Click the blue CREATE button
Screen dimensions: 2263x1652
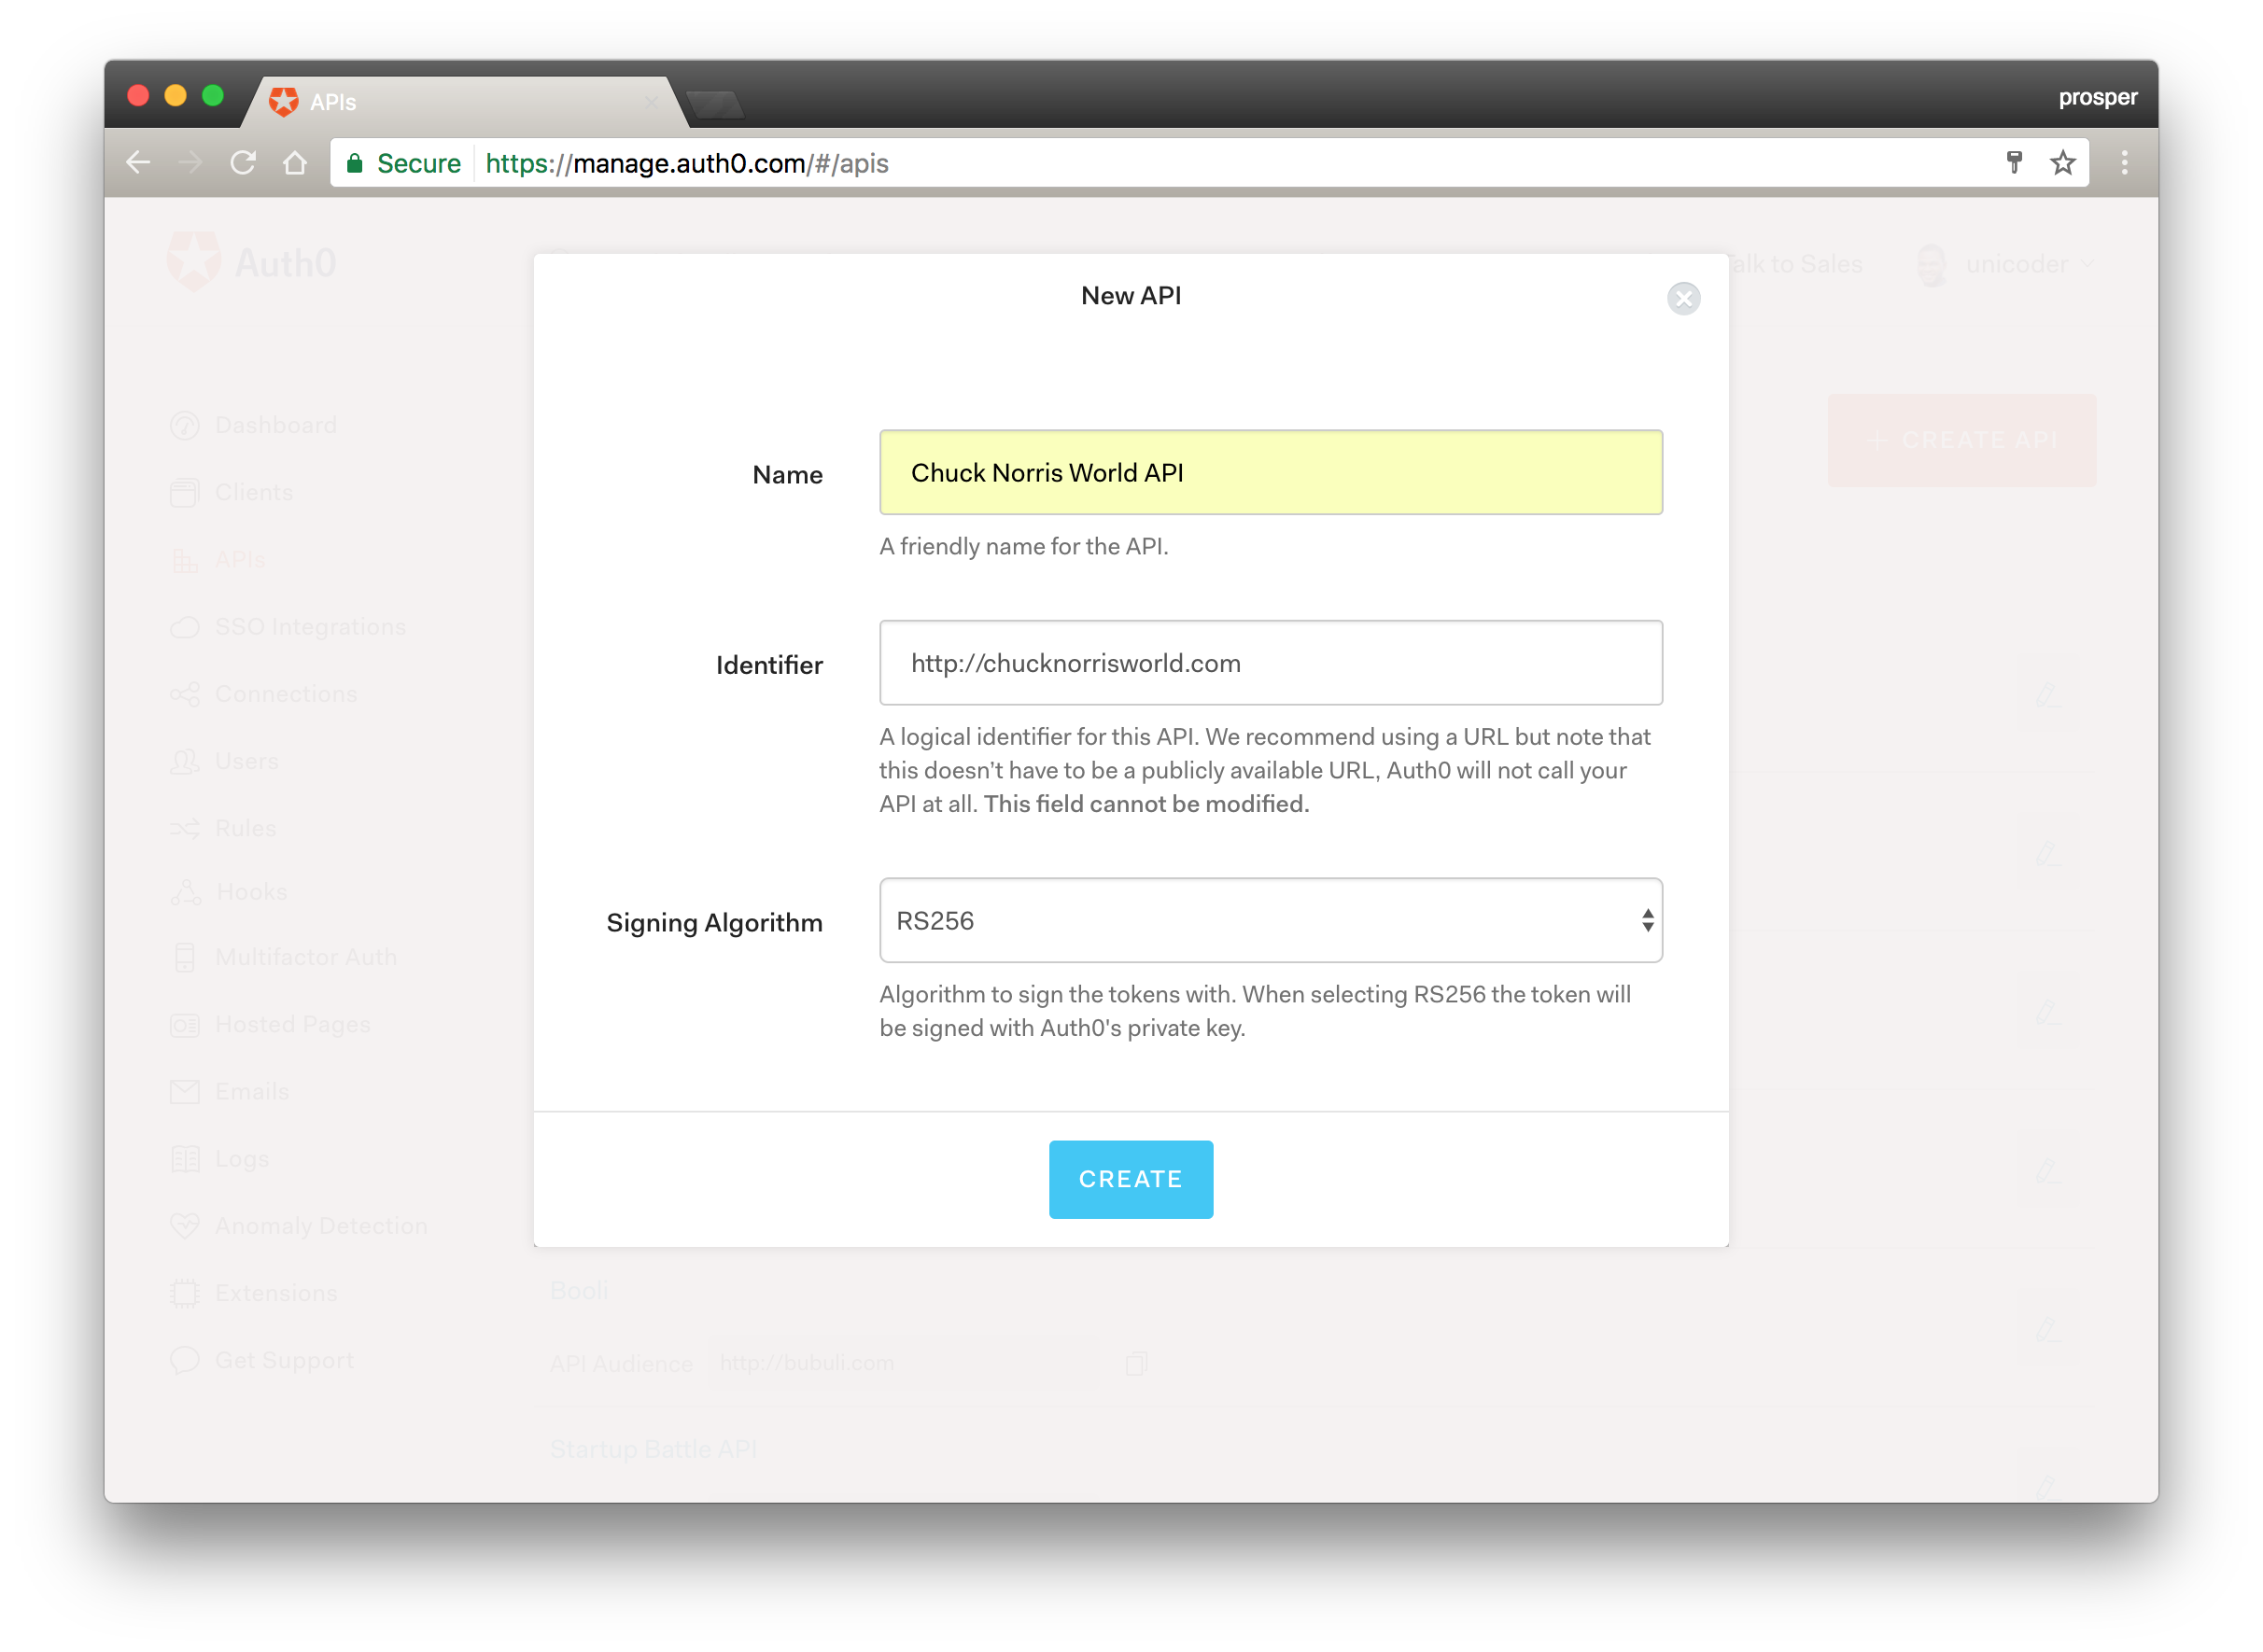point(1130,1179)
